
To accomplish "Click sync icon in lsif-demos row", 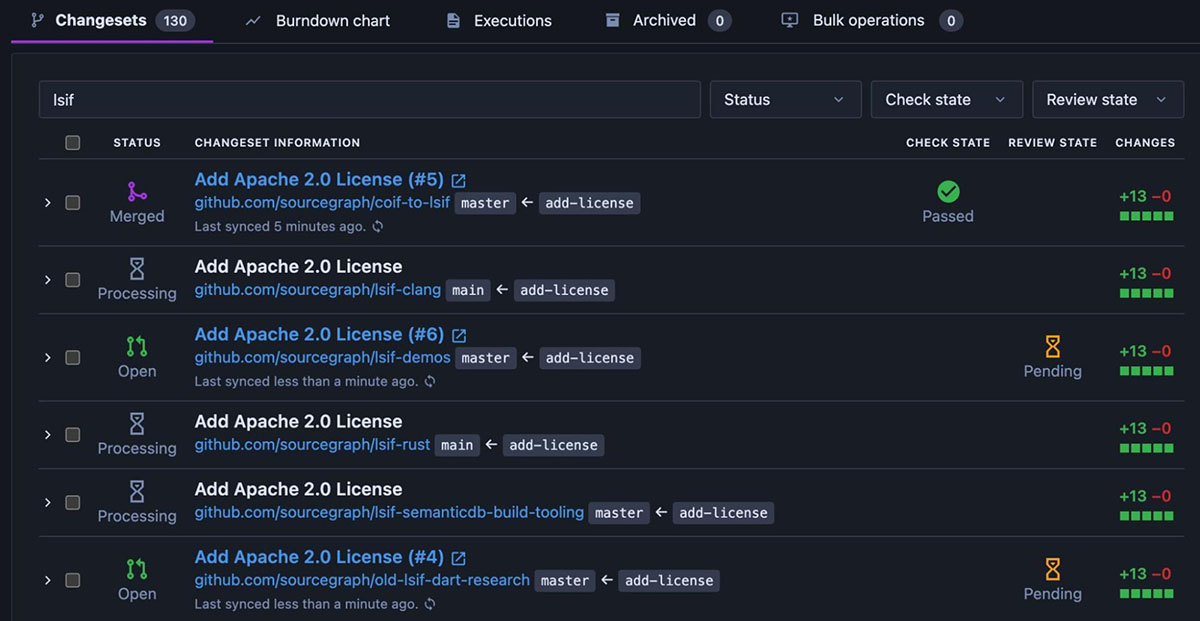I will [430, 382].
